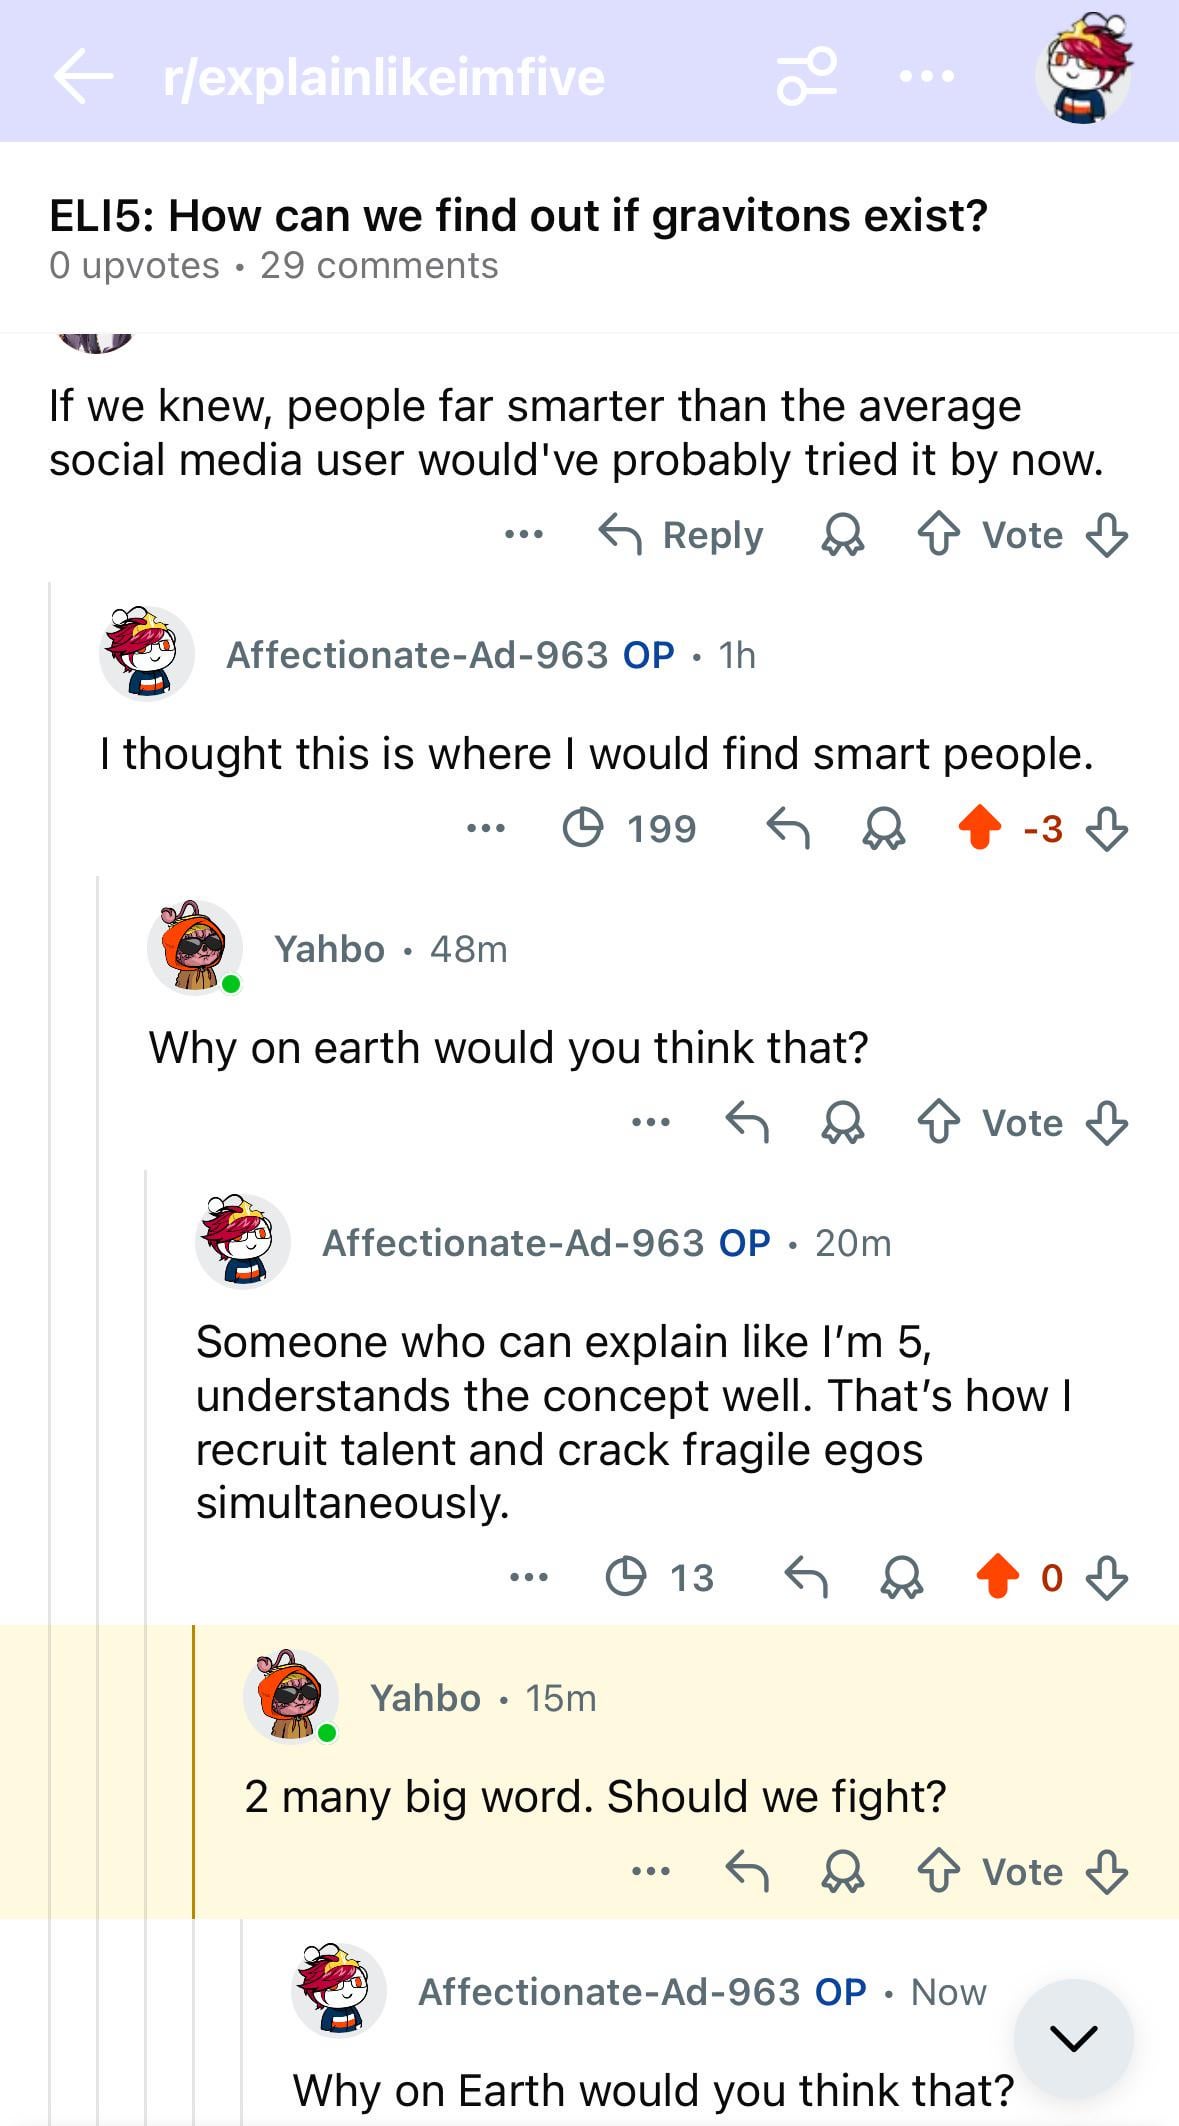Tap the back arrow to leave thread
The image size is (1179, 2126).
(83, 77)
